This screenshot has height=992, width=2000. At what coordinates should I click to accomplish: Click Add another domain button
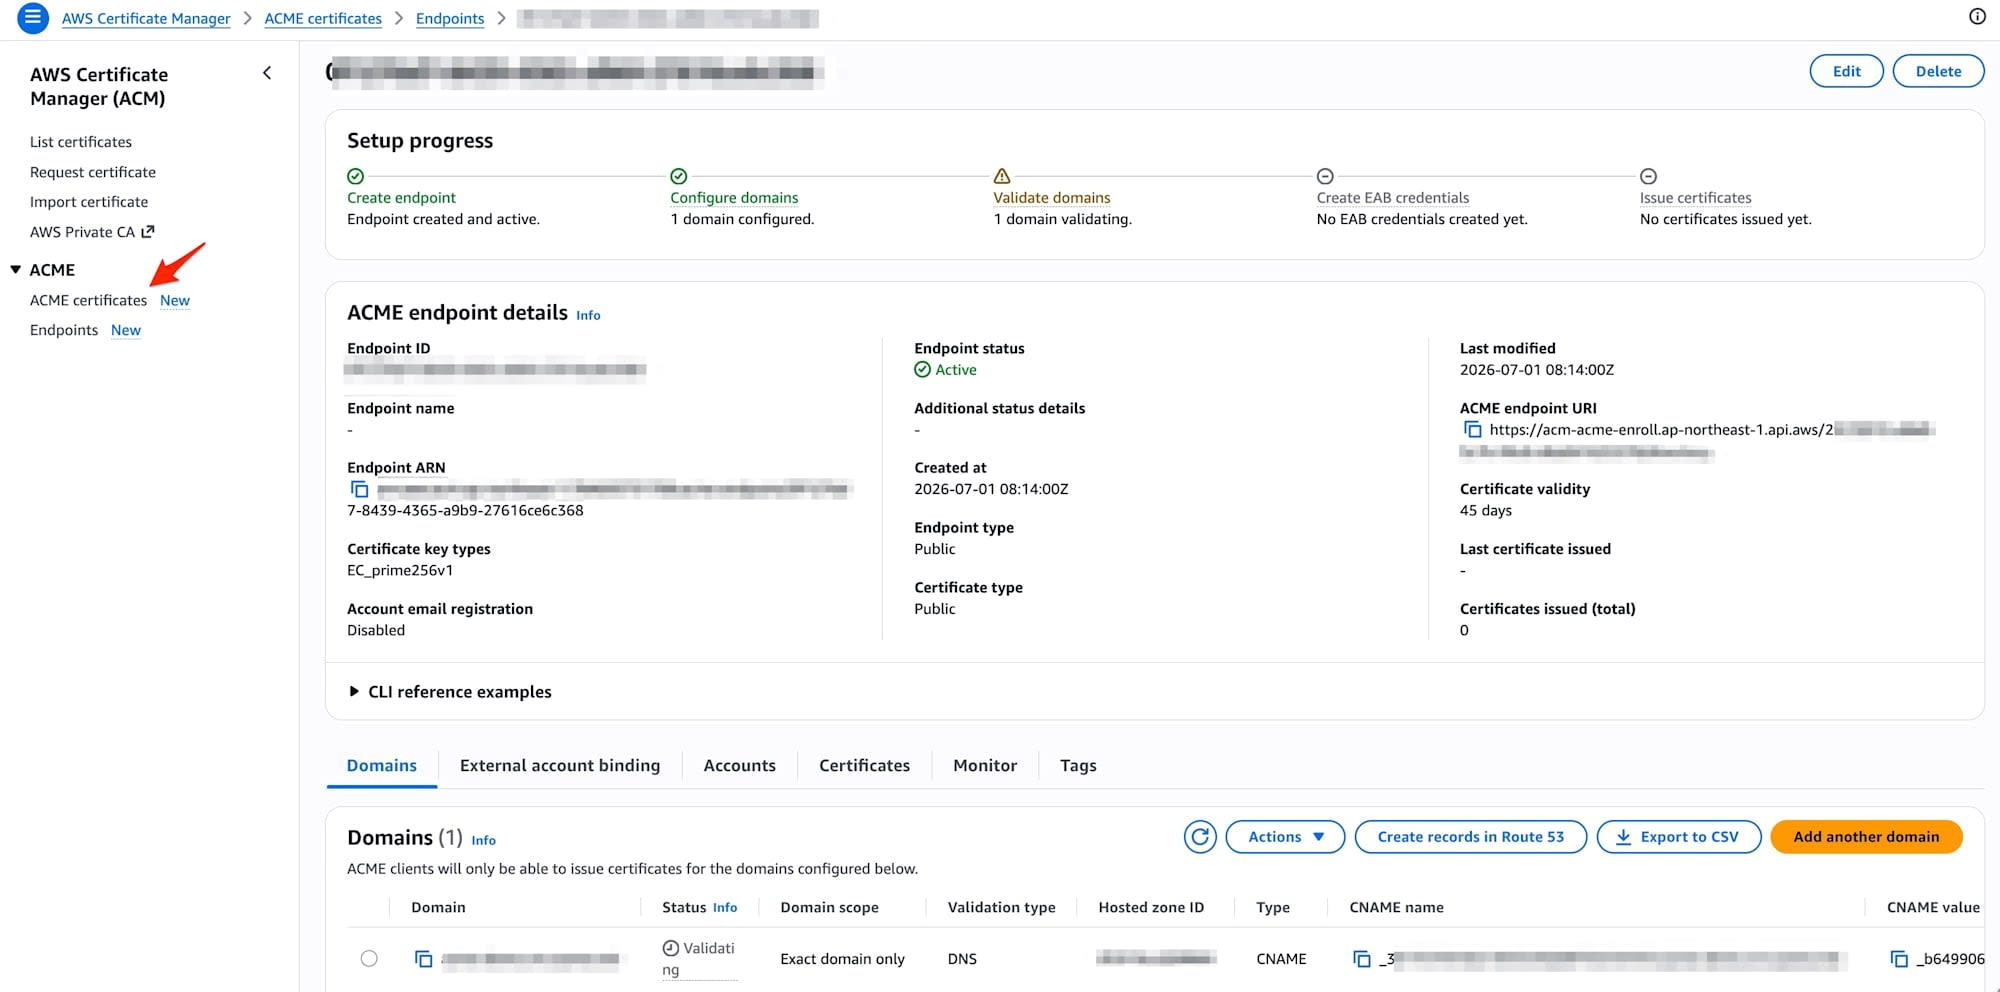[x=1866, y=837]
